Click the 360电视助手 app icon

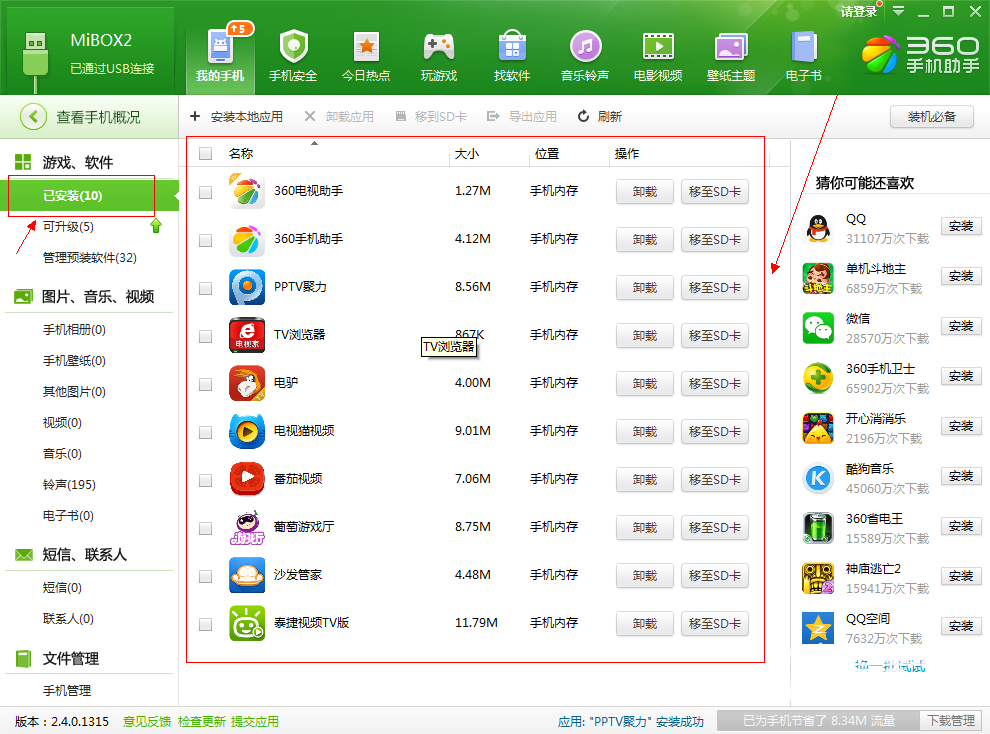(x=247, y=191)
